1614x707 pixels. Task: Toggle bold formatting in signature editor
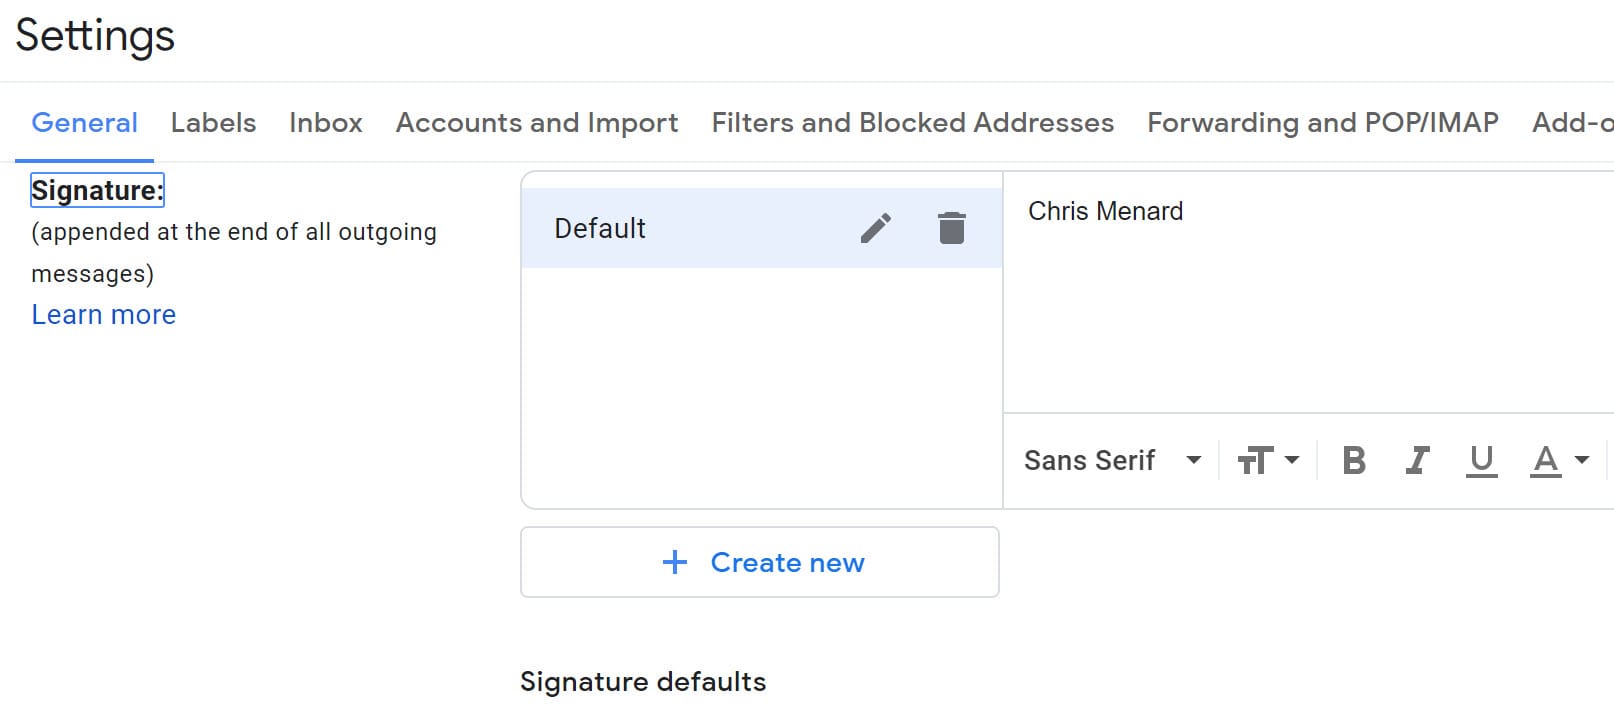click(x=1353, y=460)
